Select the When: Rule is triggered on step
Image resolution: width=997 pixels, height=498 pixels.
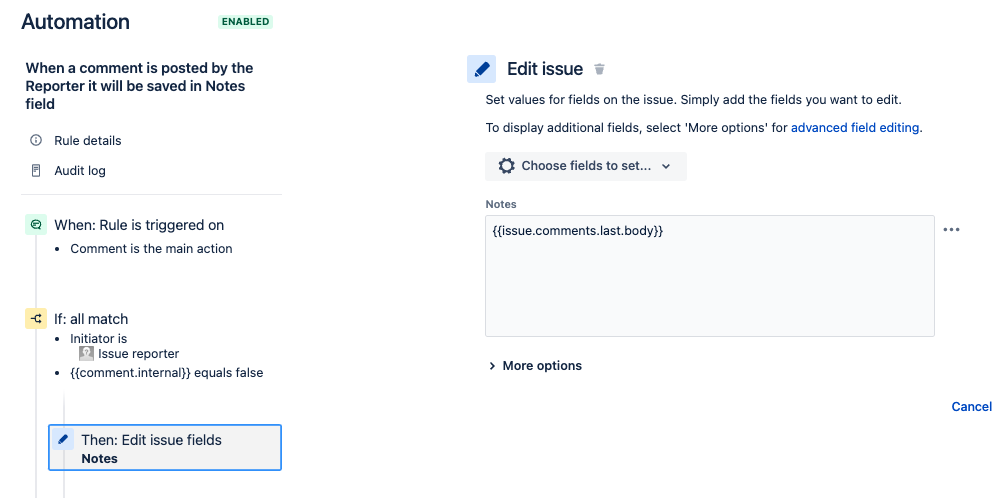click(x=139, y=225)
